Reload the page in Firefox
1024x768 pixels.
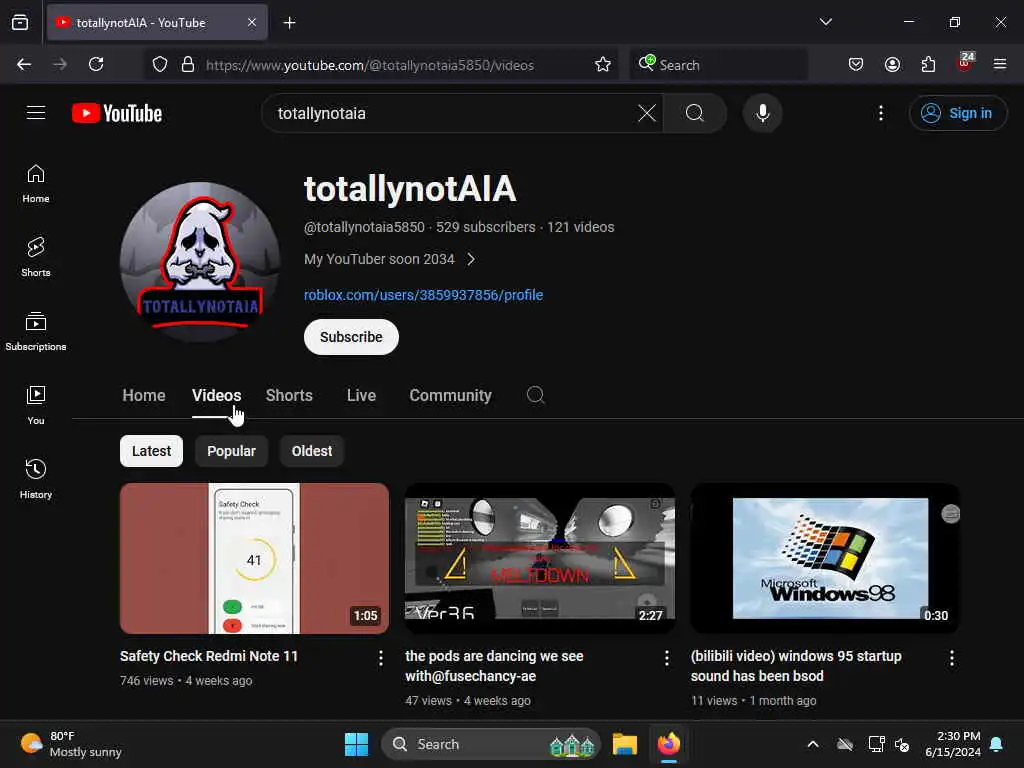(x=96, y=64)
